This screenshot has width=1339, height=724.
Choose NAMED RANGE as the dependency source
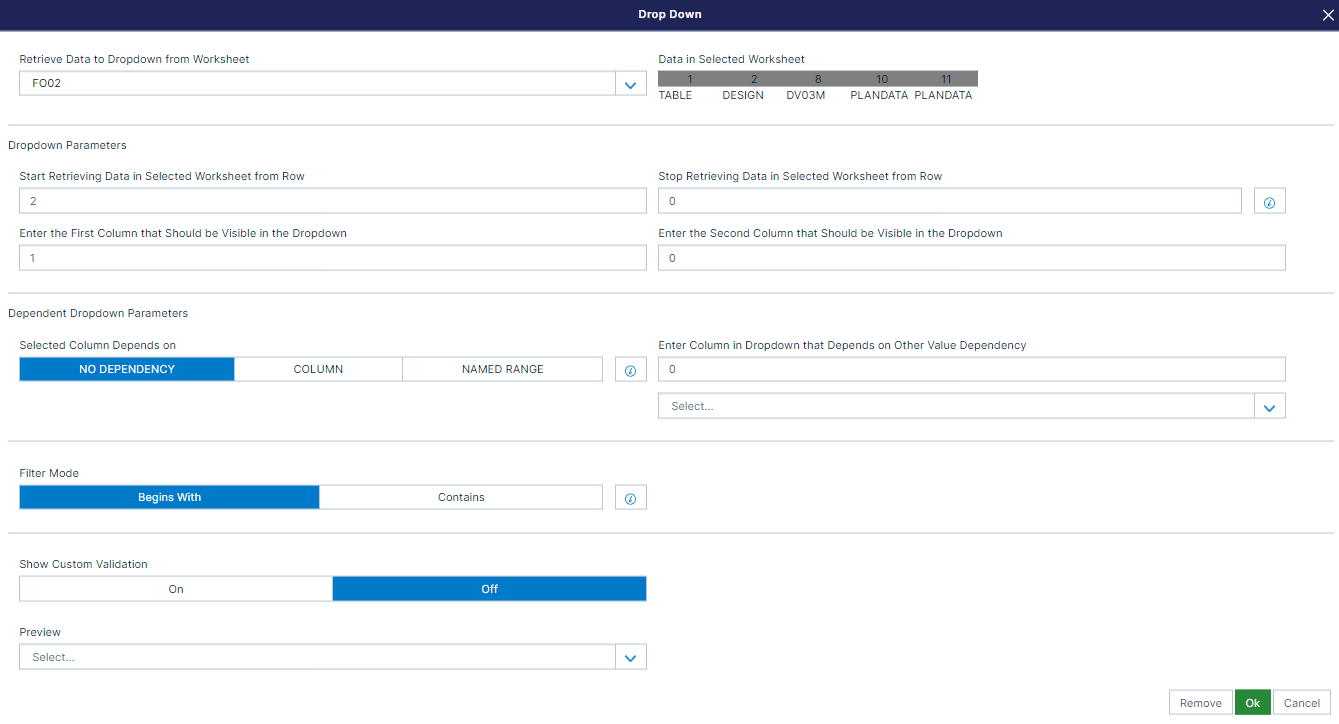click(502, 369)
